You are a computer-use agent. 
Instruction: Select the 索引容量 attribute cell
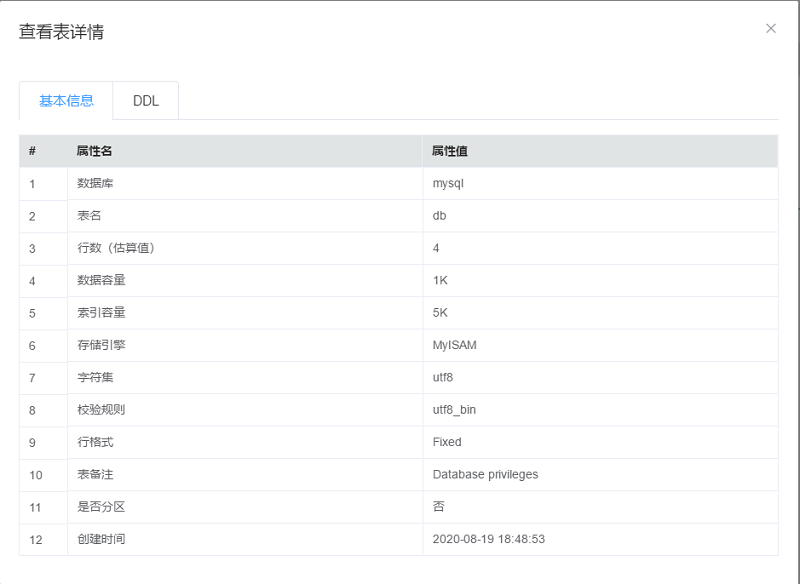tap(245, 313)
